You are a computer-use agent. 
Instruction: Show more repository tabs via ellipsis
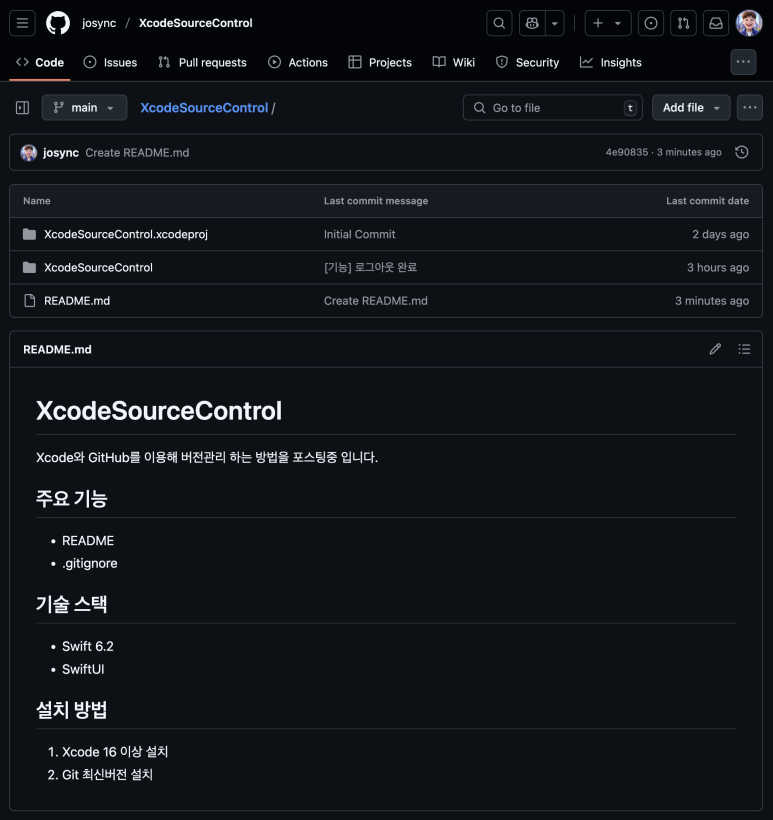pyautogui.click(x=743, y=62)
